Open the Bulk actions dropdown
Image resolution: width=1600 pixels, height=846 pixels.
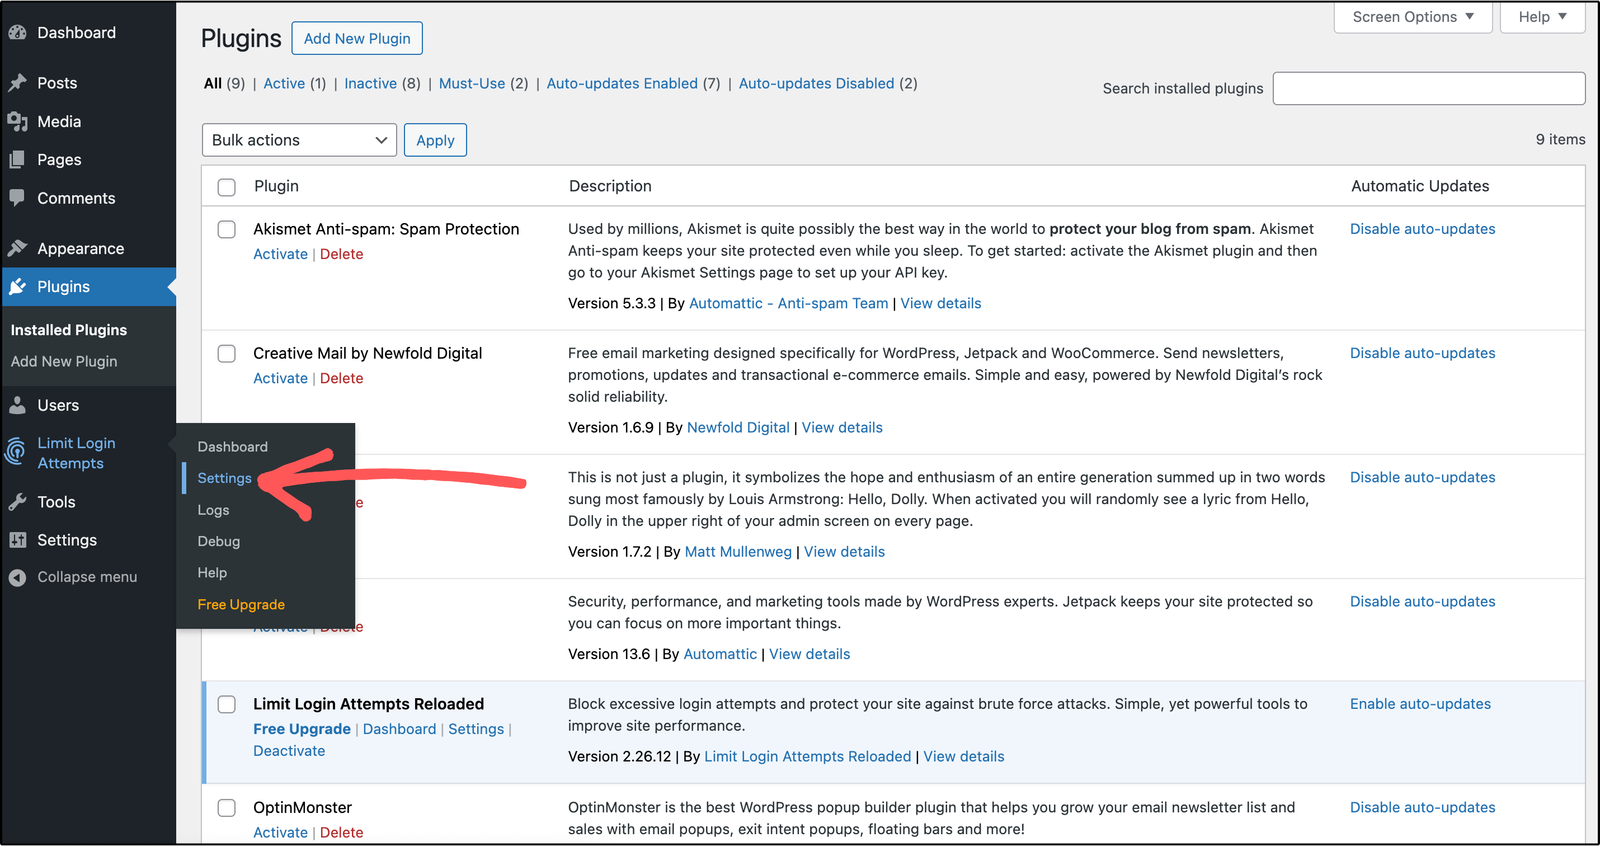tap(299, 140)
